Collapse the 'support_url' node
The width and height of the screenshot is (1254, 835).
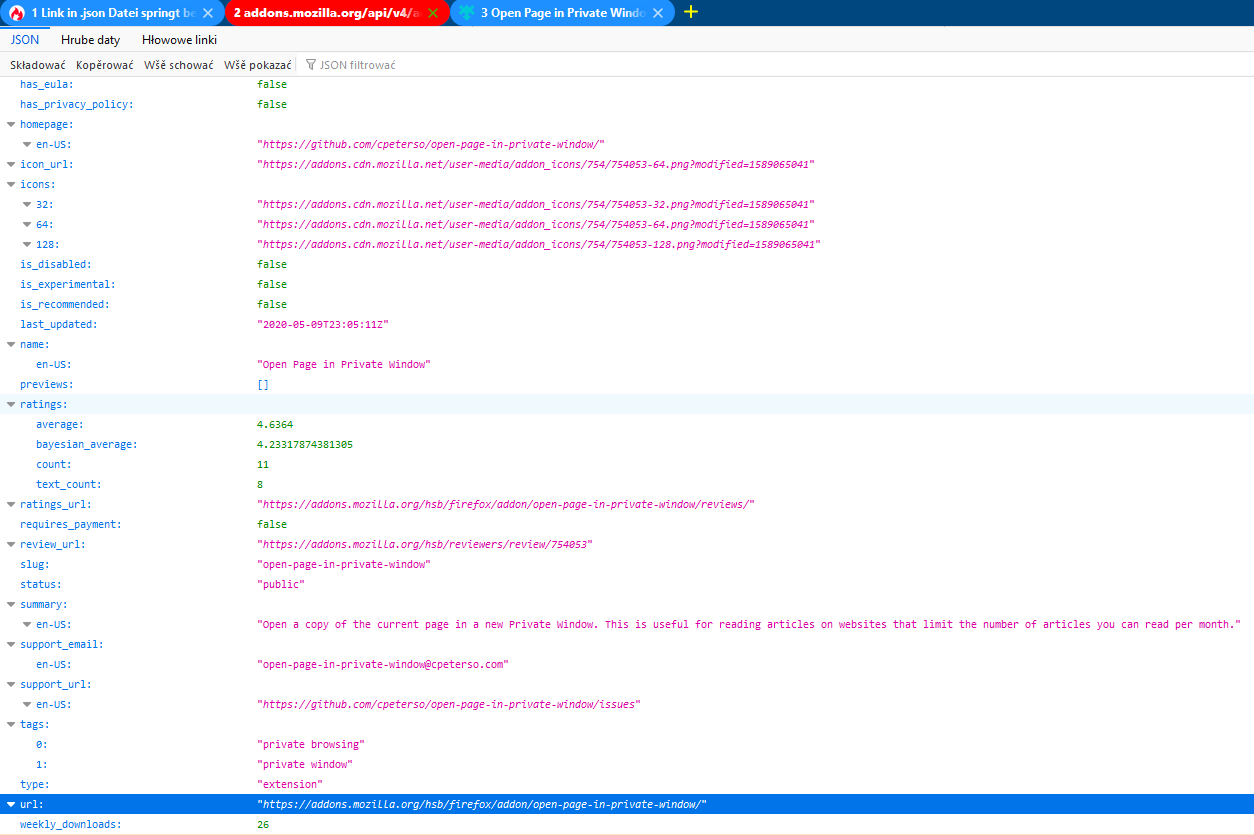[x=11, y=684]
